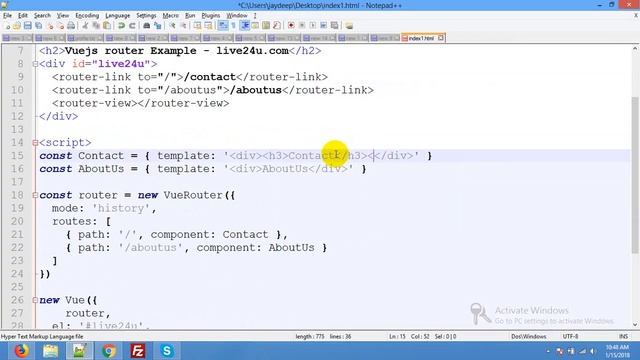Collapse the new Vue block at line 26
Screen dimensions: 640x360
point(35,300)
